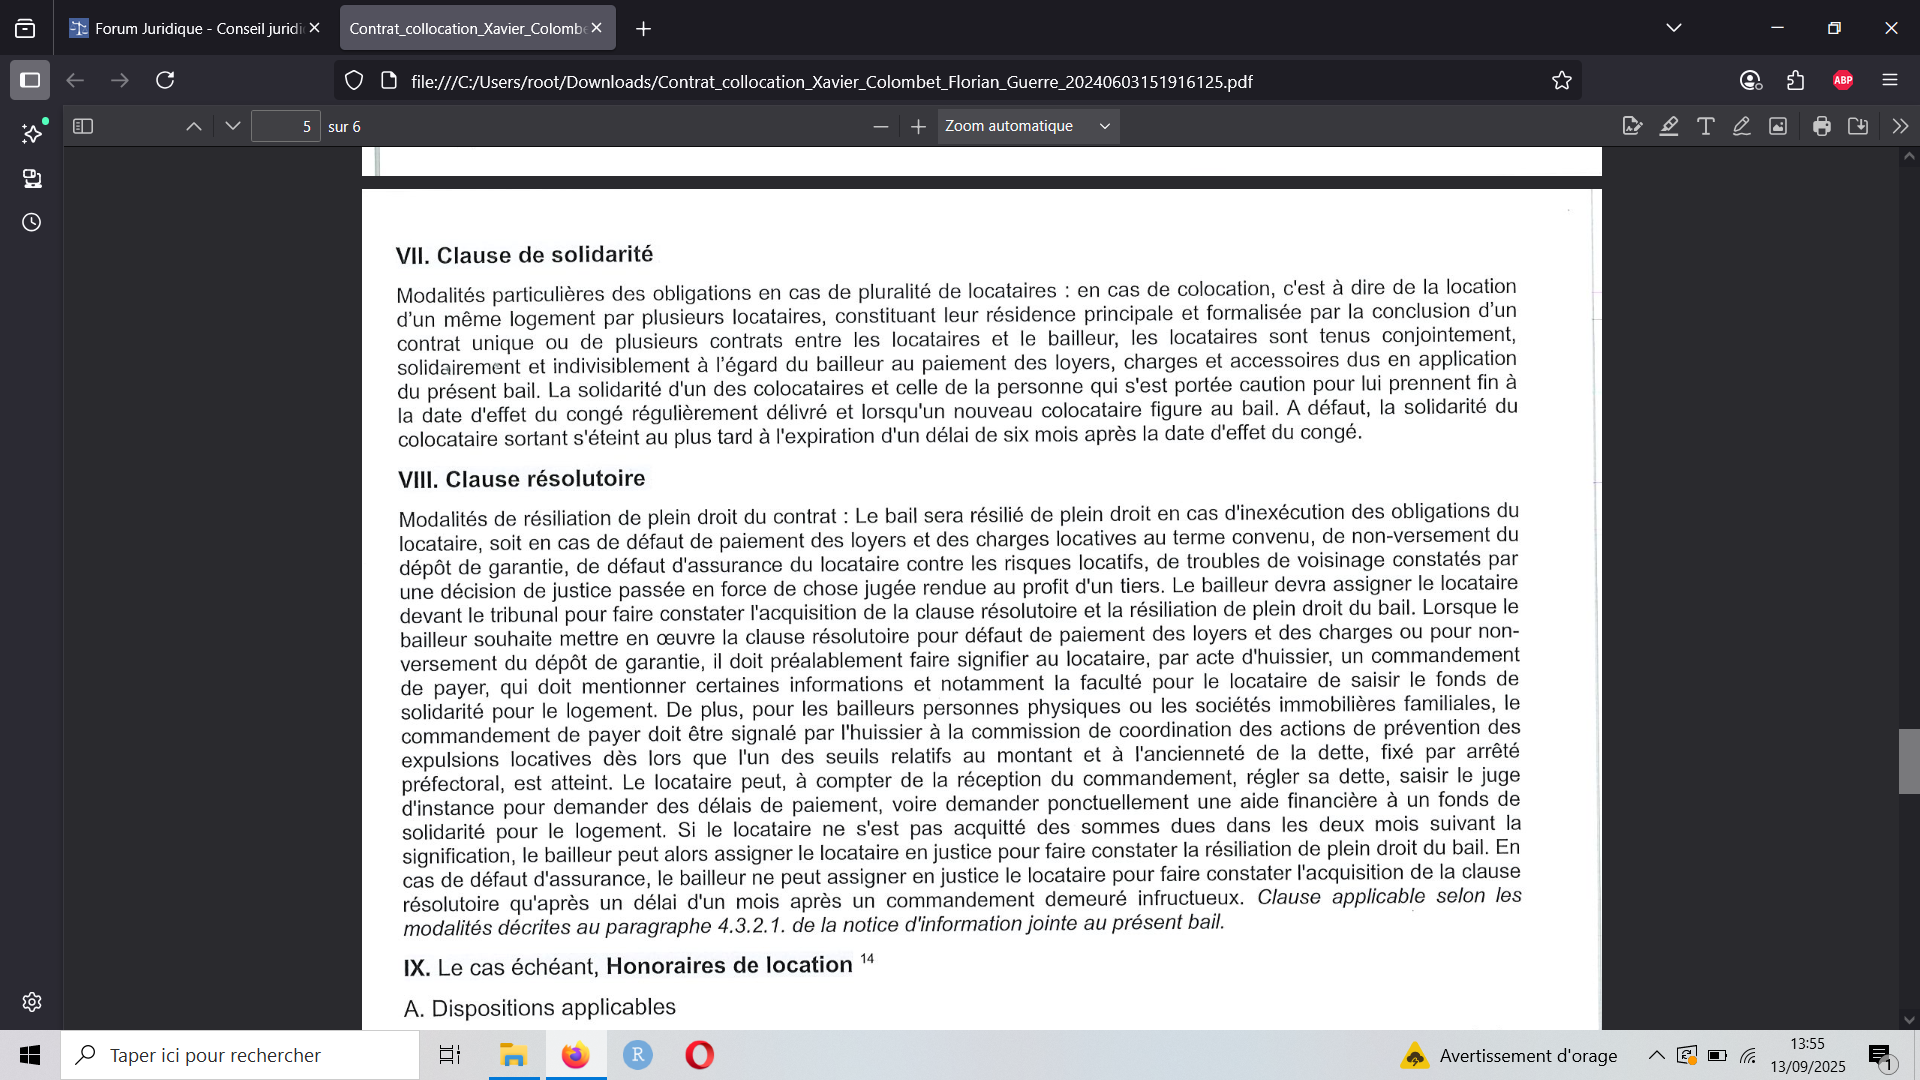
Task: Click the zoom in plus button
Action: point(918,126)
